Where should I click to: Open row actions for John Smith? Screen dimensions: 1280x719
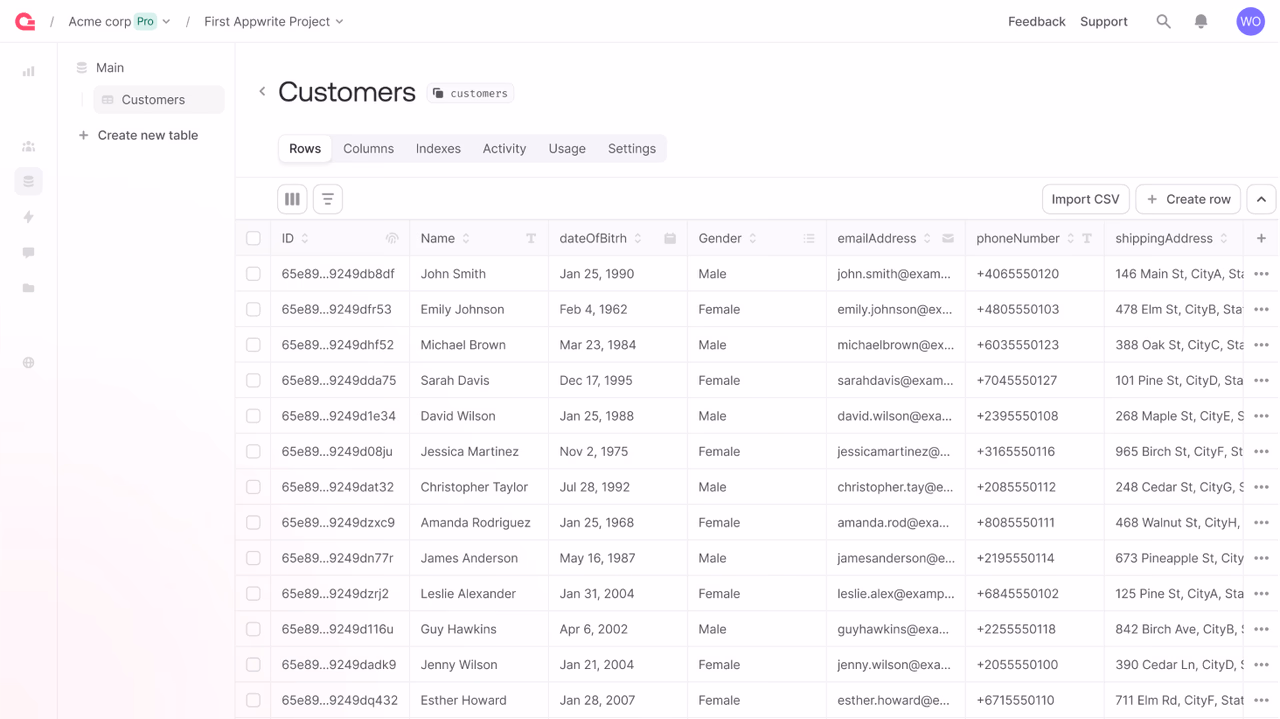1261,274
